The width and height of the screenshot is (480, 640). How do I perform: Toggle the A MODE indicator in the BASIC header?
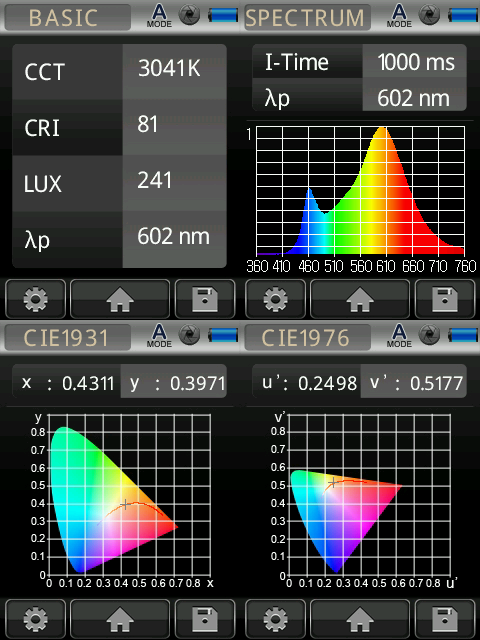point(159,16)
